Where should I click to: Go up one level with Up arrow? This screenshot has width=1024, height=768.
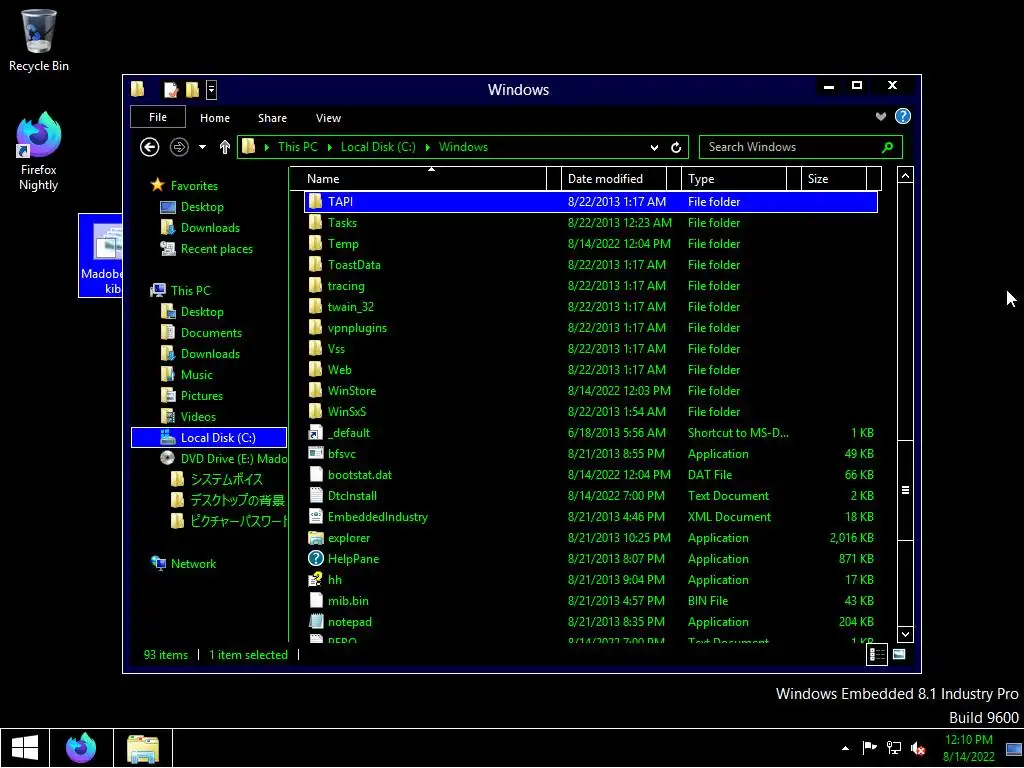click(225, 147)
